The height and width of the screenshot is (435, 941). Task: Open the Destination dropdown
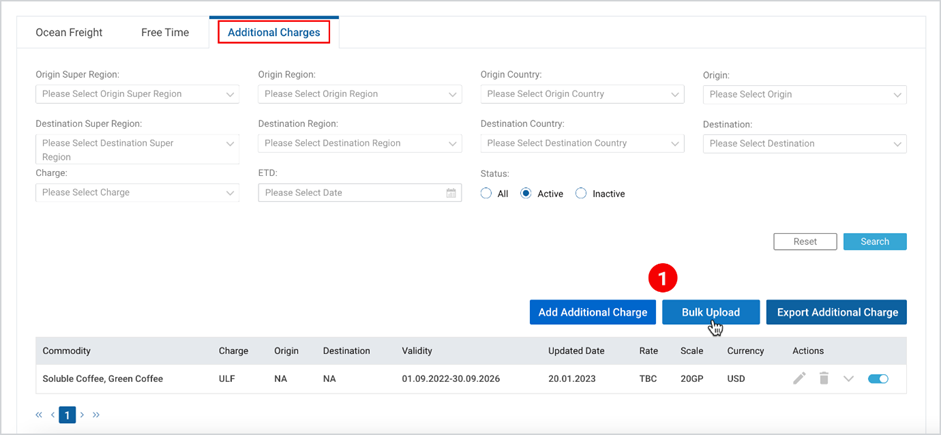[805, 144]
